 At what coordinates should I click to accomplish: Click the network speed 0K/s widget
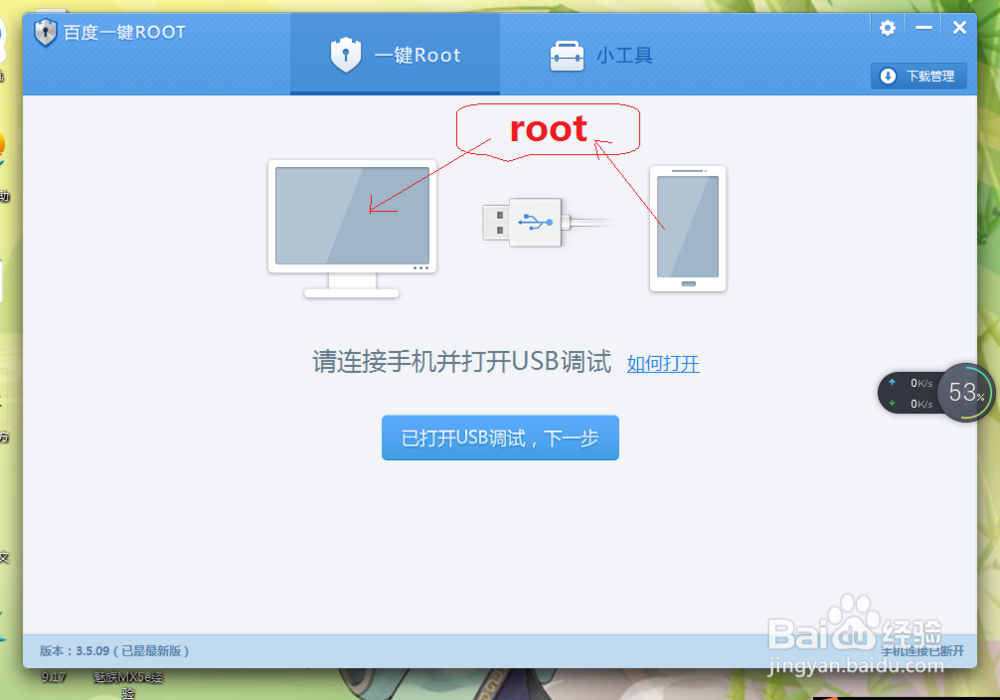(909, 393)
